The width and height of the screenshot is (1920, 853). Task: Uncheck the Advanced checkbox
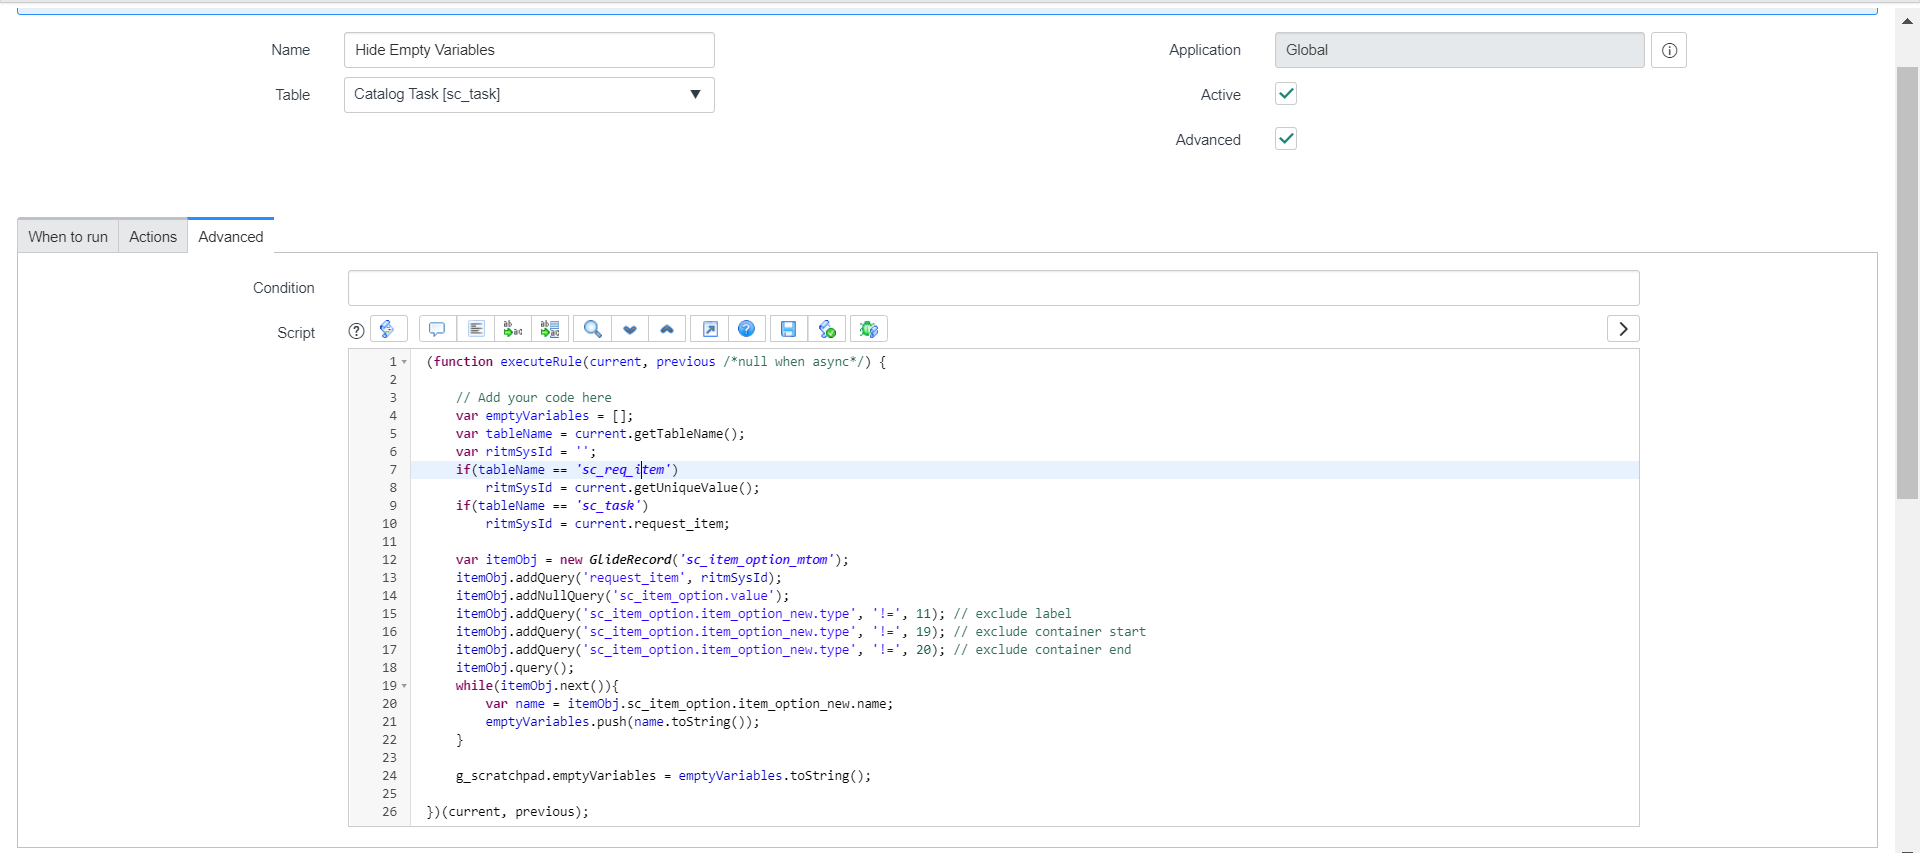click(x=1286, y=139)
